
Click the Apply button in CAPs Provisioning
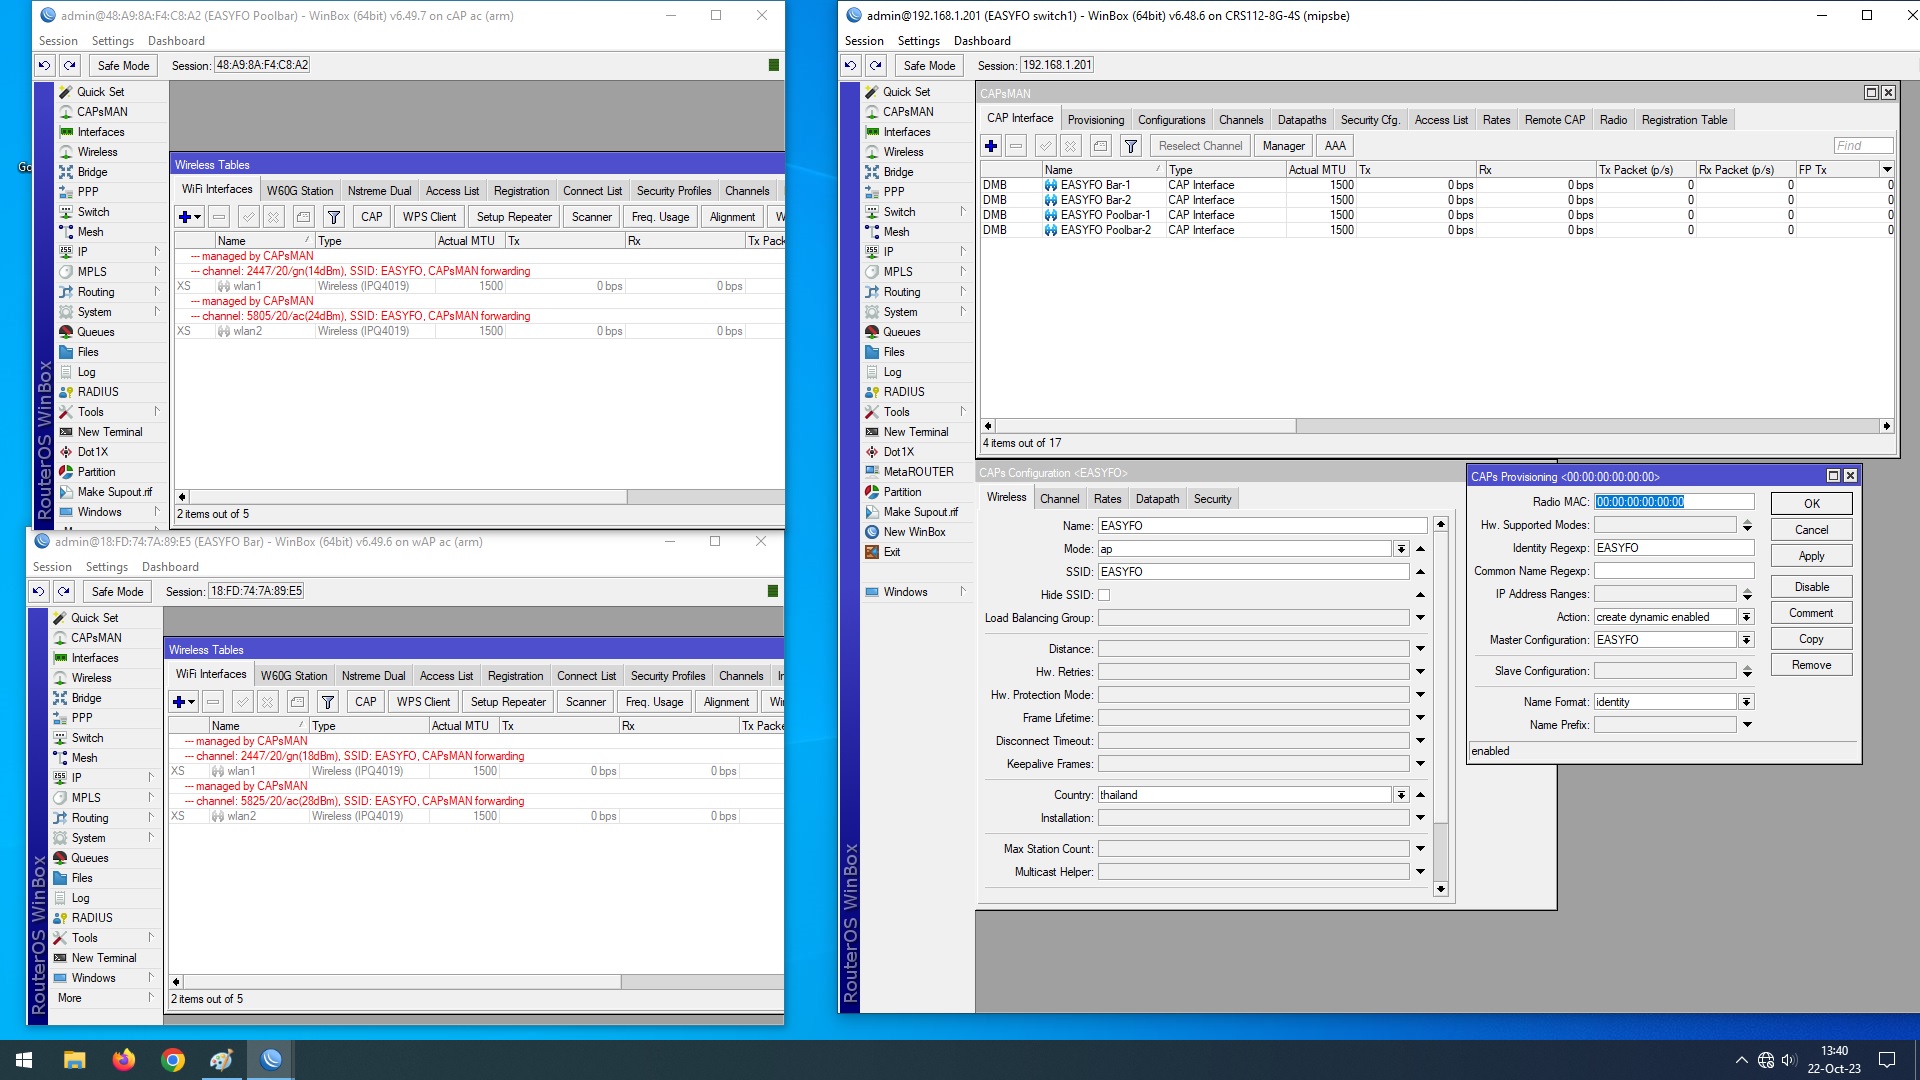(x=1810, y=556)
